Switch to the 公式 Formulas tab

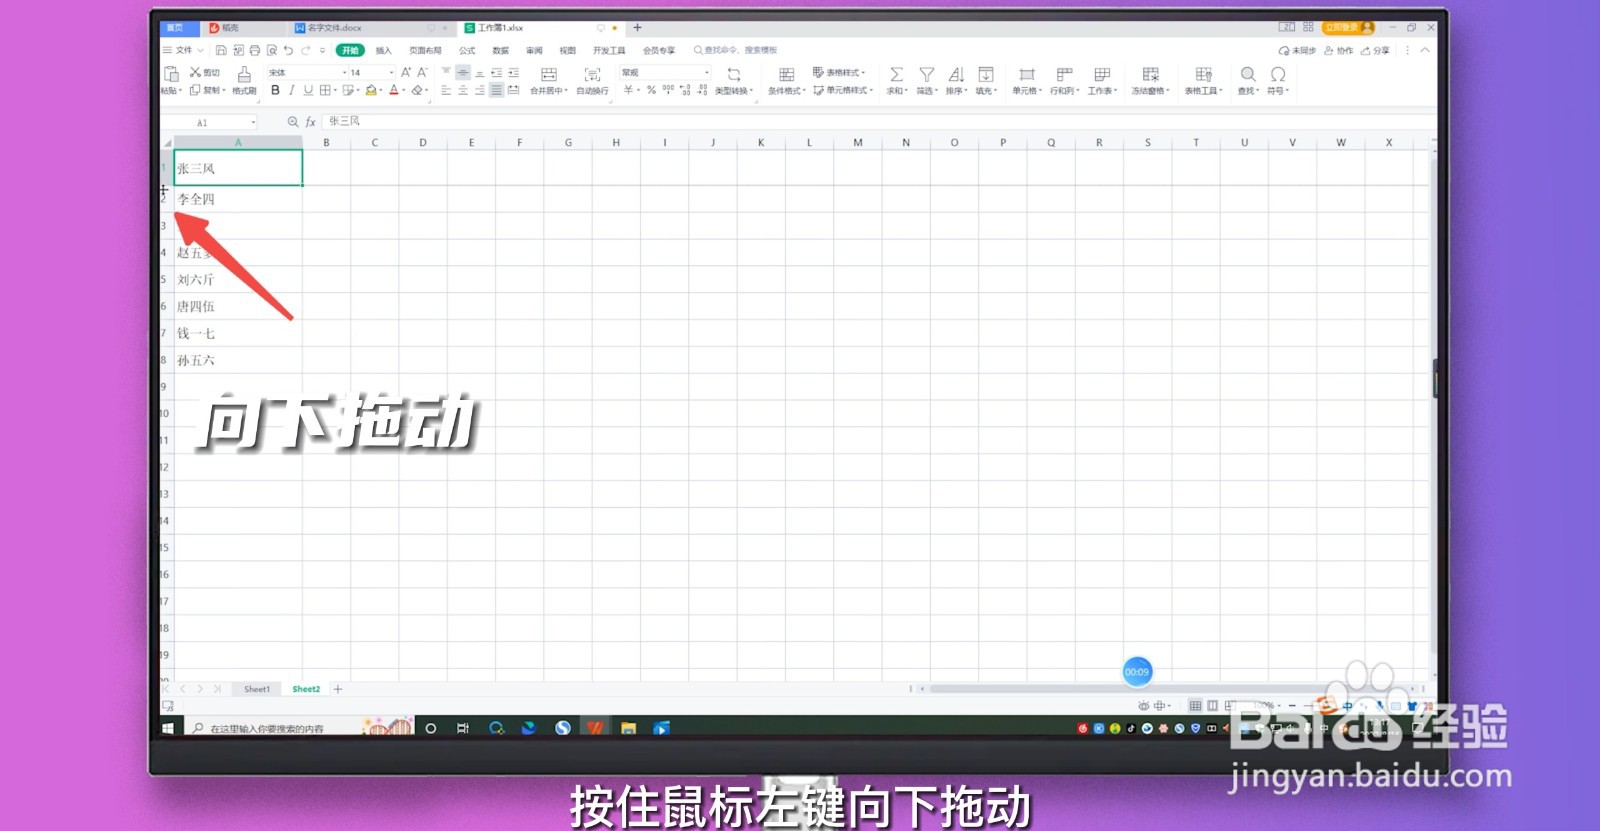click(x=467, y=50)
